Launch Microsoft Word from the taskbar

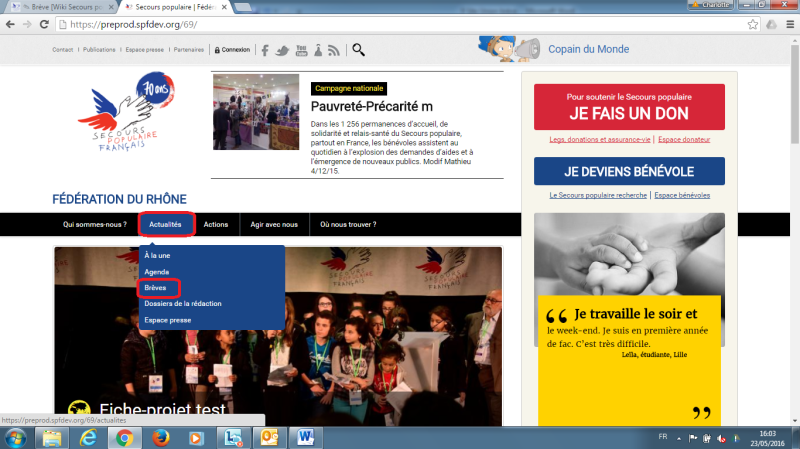305,438
